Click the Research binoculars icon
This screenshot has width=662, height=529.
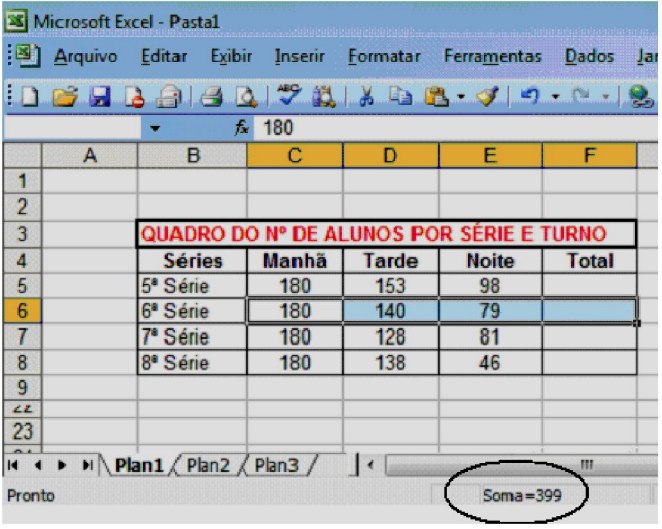(323, 96)
